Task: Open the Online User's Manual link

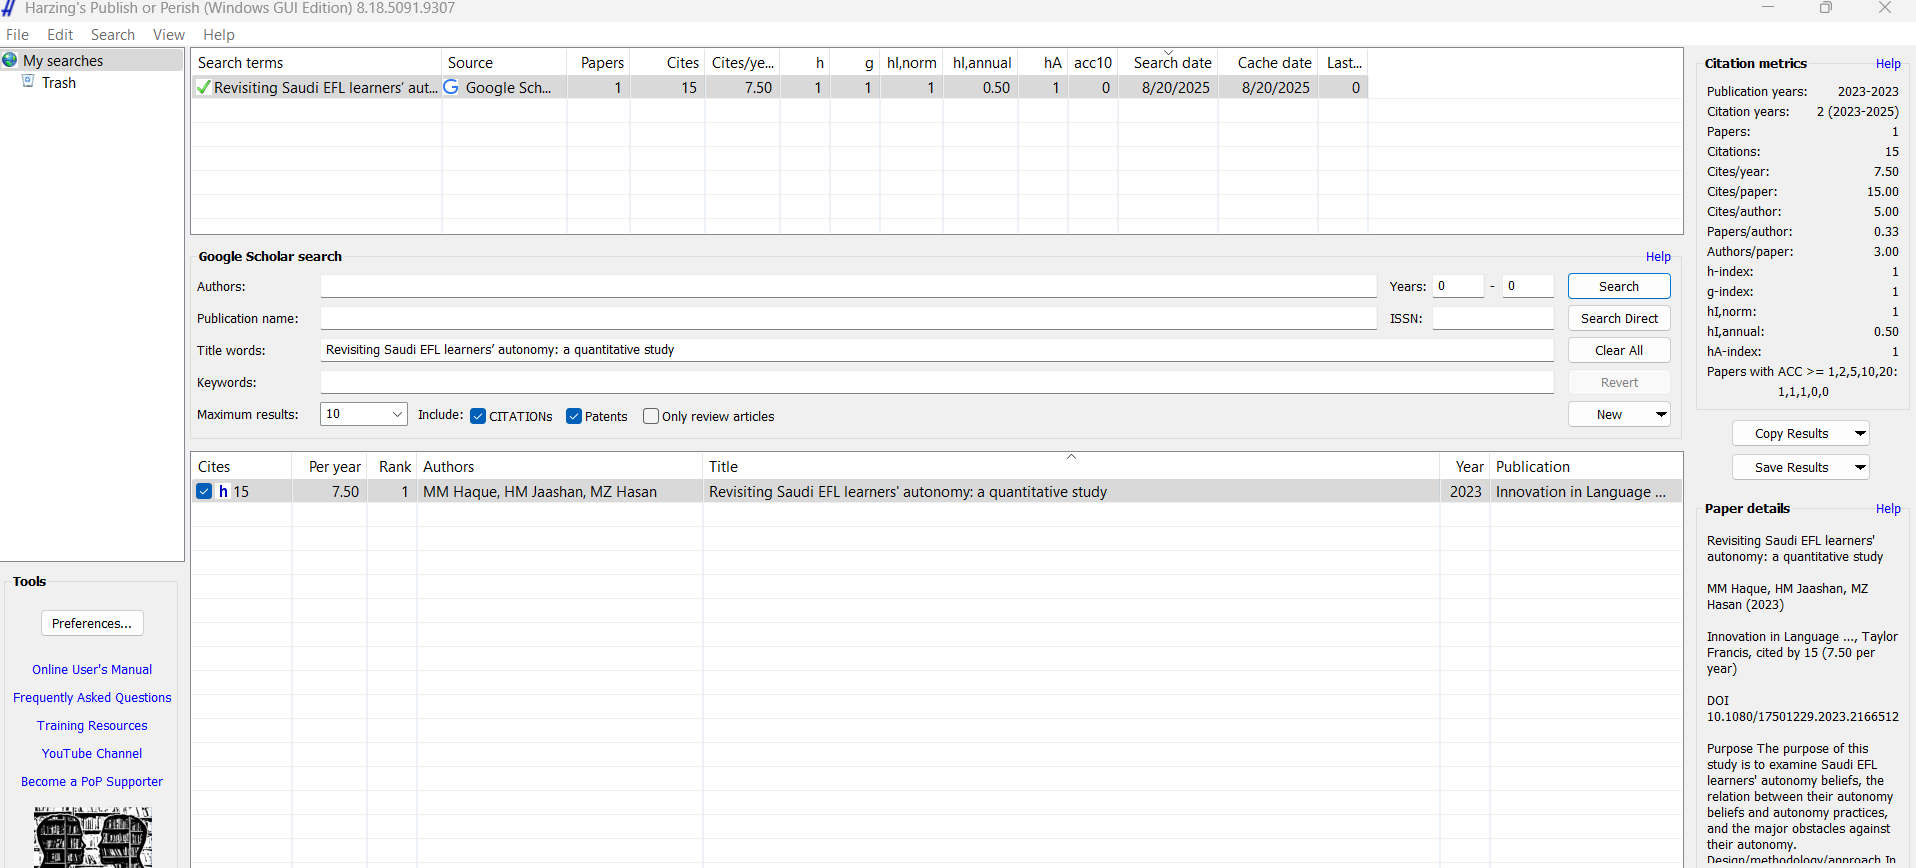Action: 92,670
